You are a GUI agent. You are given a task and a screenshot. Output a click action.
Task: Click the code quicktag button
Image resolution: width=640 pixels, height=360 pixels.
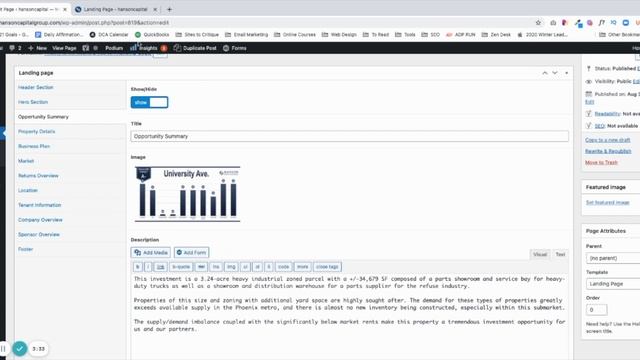(x=283, y=267)
